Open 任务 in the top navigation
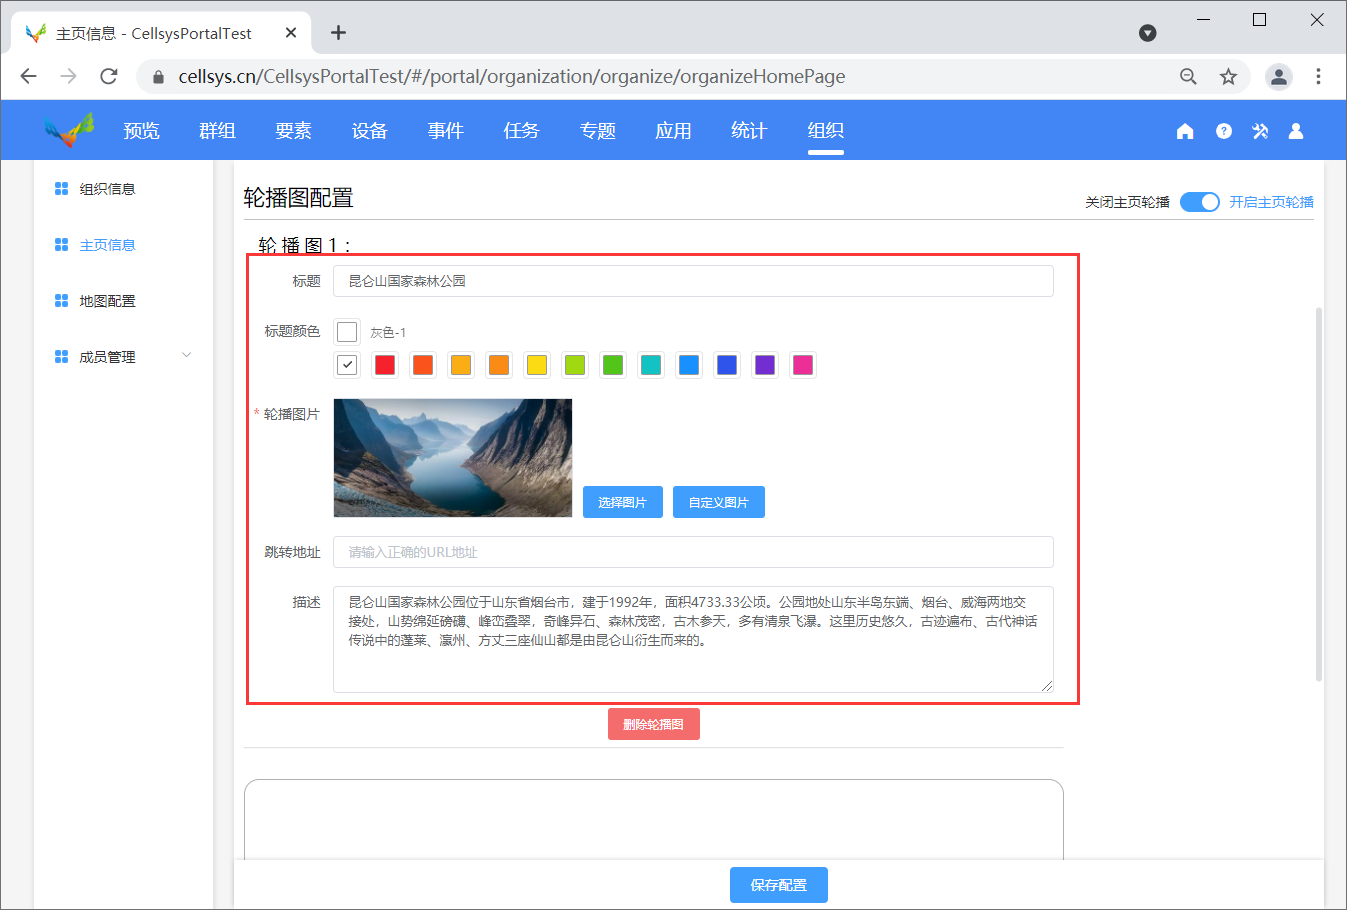Screen dimensions: 1347x910 pyautogui.click(x=521, y=131)
